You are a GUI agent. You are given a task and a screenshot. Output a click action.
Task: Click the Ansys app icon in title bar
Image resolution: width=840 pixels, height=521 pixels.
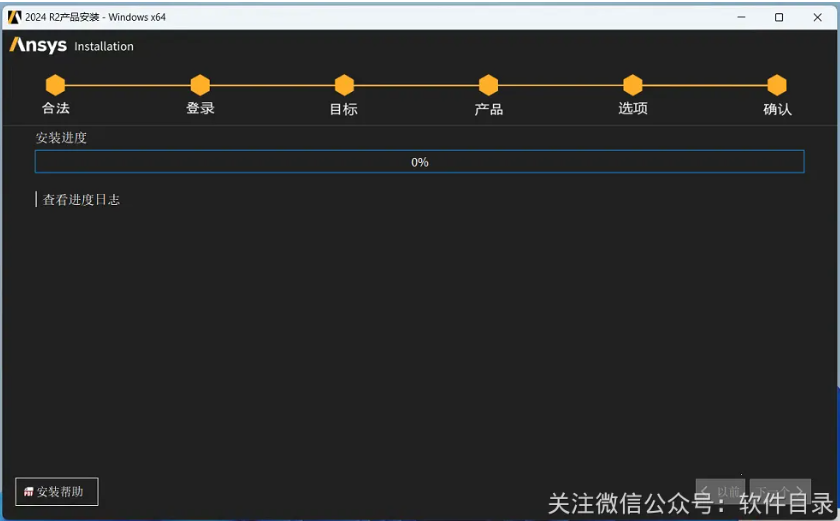14,17
